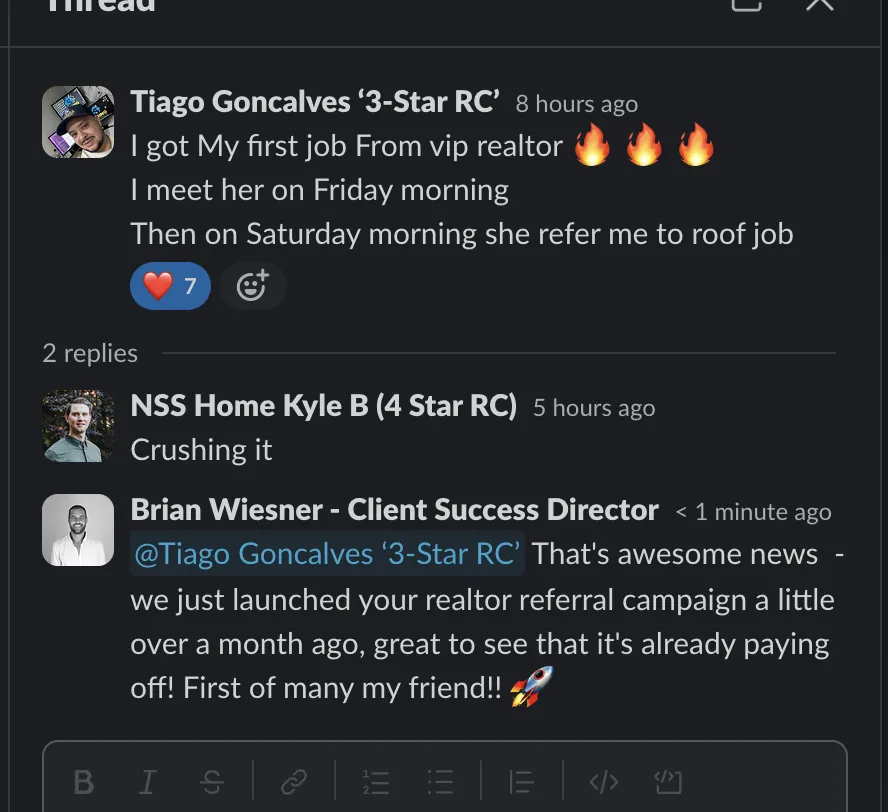Apply blockquote formatting

[x=522, y=782]
